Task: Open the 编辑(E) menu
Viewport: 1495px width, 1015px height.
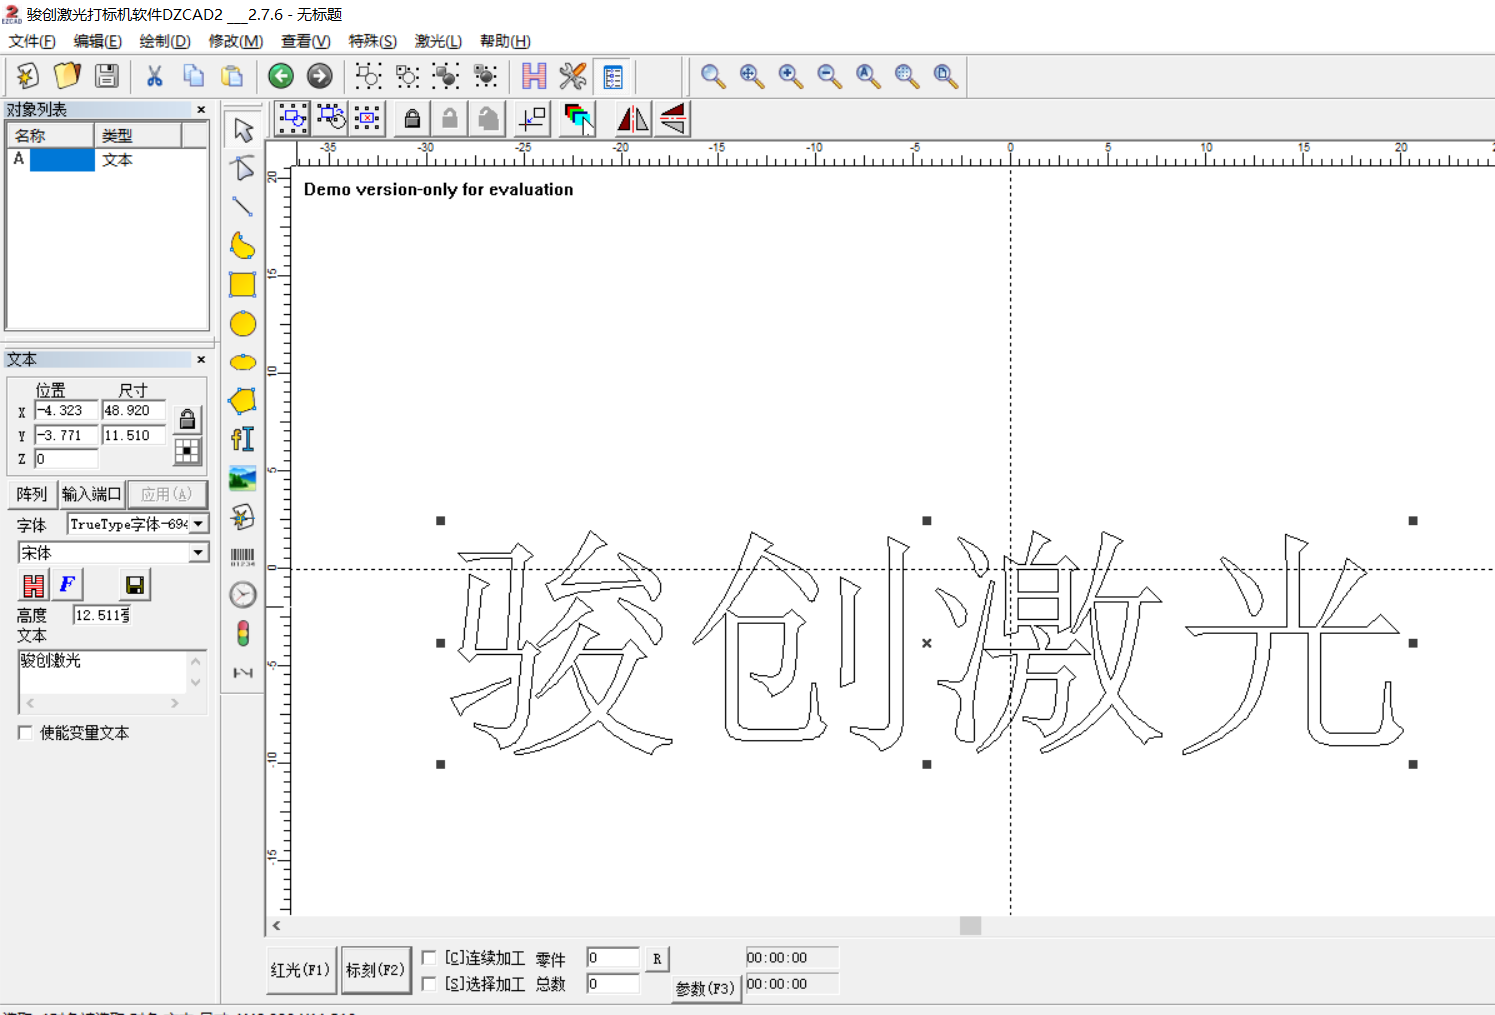Action: pyautogui.click(x=98, y=41)
